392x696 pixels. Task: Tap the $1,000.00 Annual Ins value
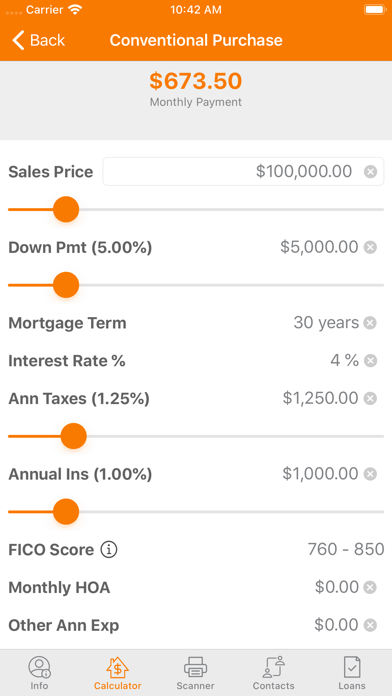coord(320,474)
